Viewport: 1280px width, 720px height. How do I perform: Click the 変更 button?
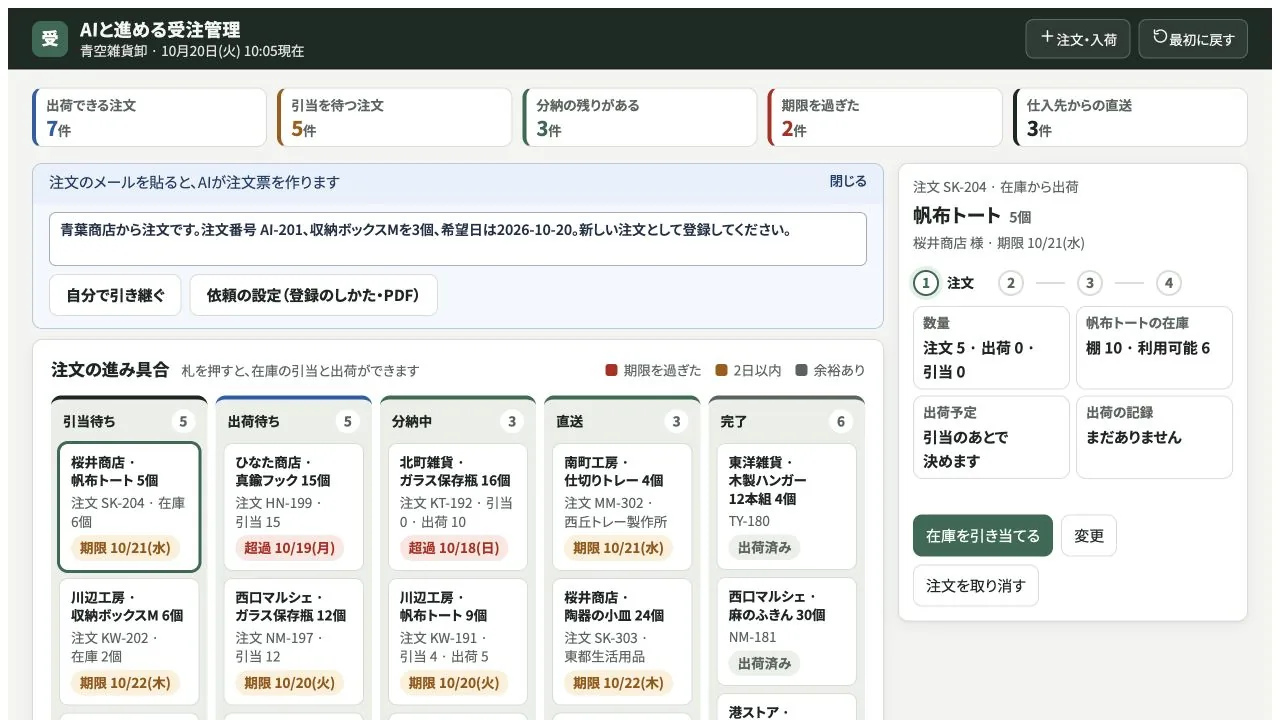(1089, 536)
